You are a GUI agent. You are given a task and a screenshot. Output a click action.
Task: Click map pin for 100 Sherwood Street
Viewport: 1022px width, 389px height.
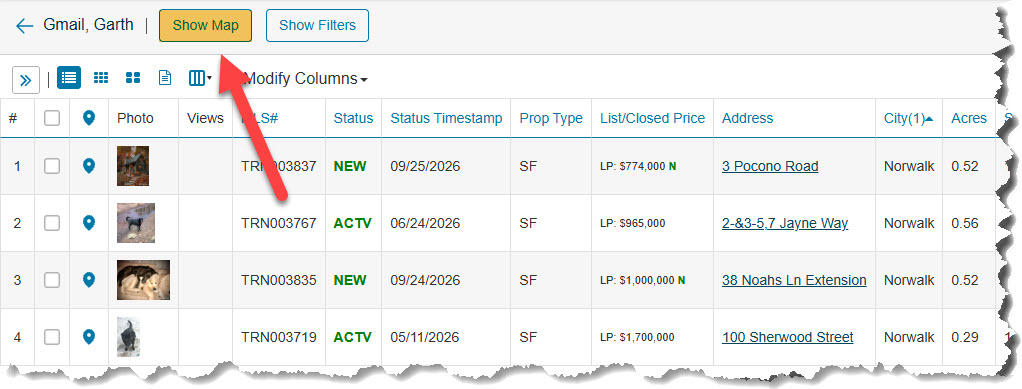[x=89, y=338]
